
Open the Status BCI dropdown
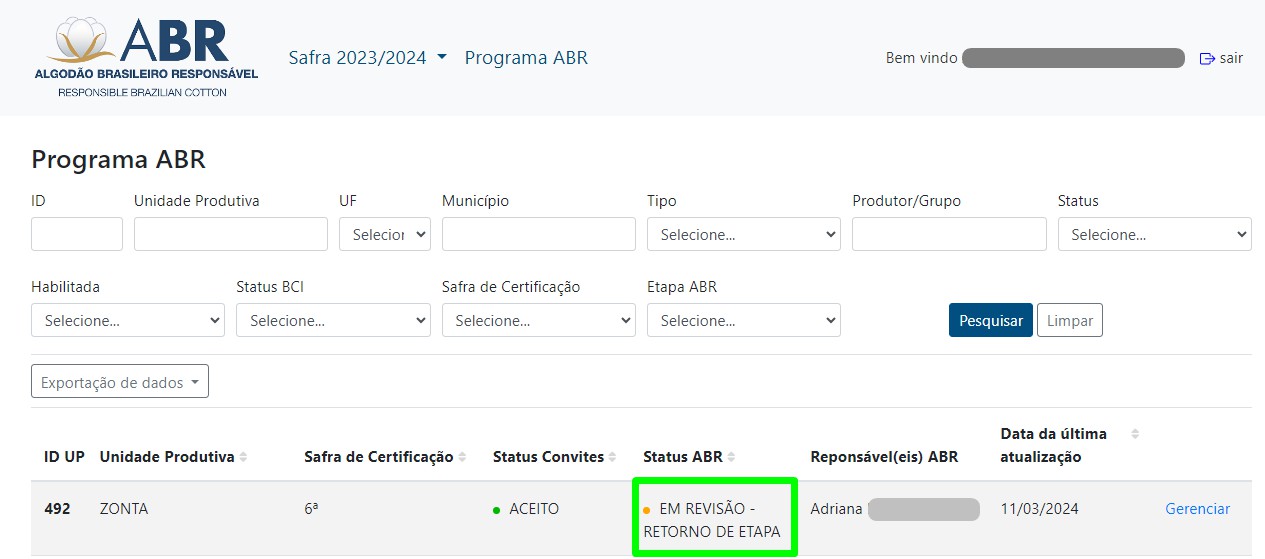coord(332,320)
